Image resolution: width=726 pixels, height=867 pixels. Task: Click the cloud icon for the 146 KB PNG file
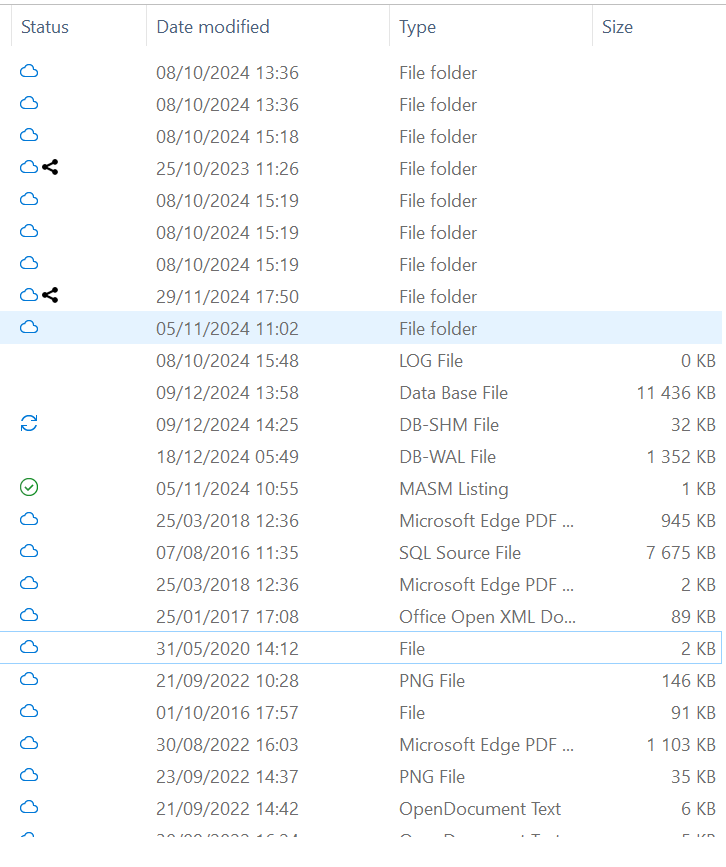click(29, 680)
